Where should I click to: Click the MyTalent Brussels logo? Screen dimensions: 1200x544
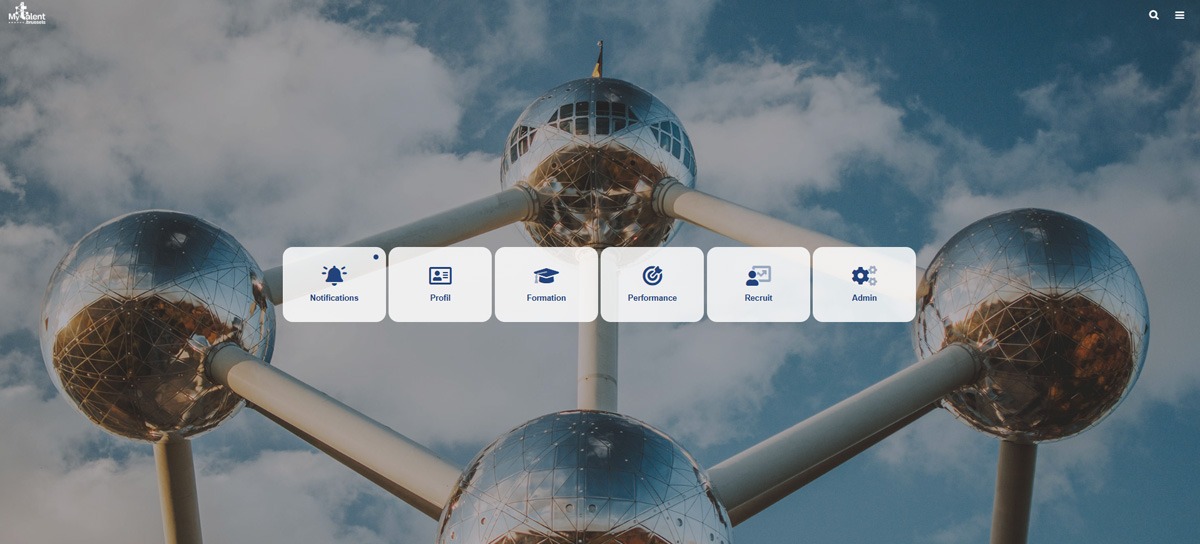tap(27, 14)
